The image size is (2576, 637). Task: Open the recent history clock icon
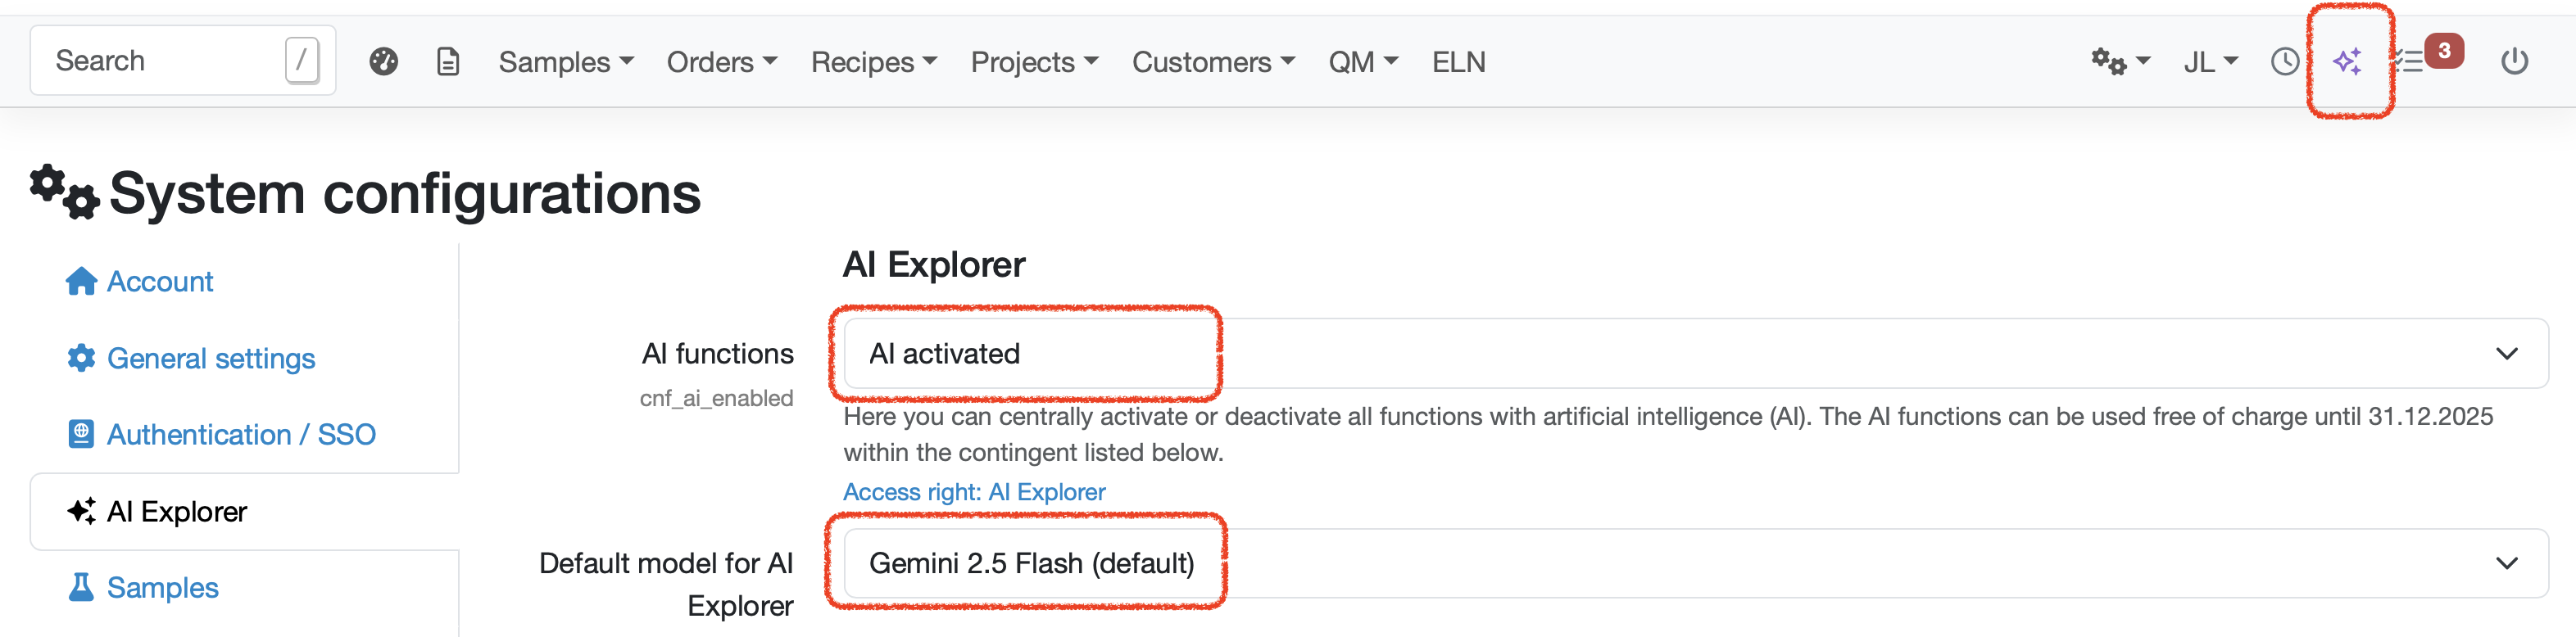tap(2285, 62)
